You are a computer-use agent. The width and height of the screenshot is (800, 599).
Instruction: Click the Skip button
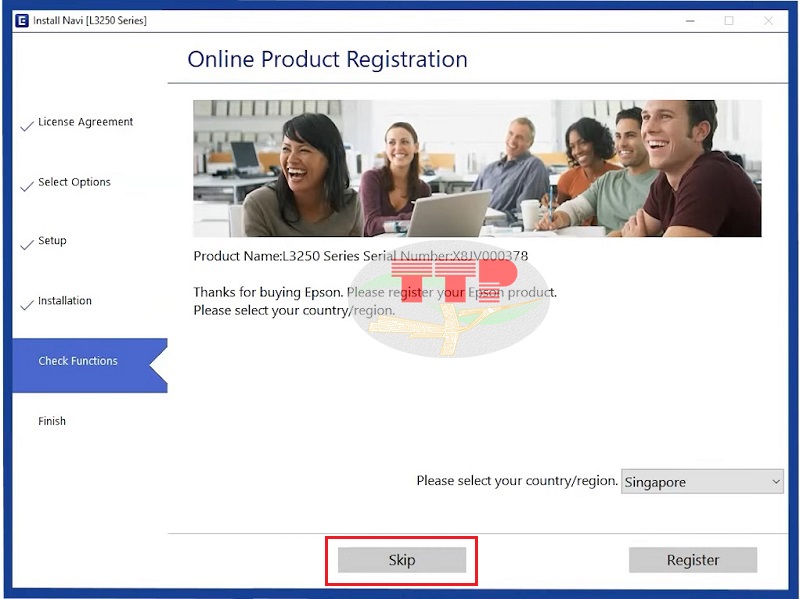click(402, 560)
